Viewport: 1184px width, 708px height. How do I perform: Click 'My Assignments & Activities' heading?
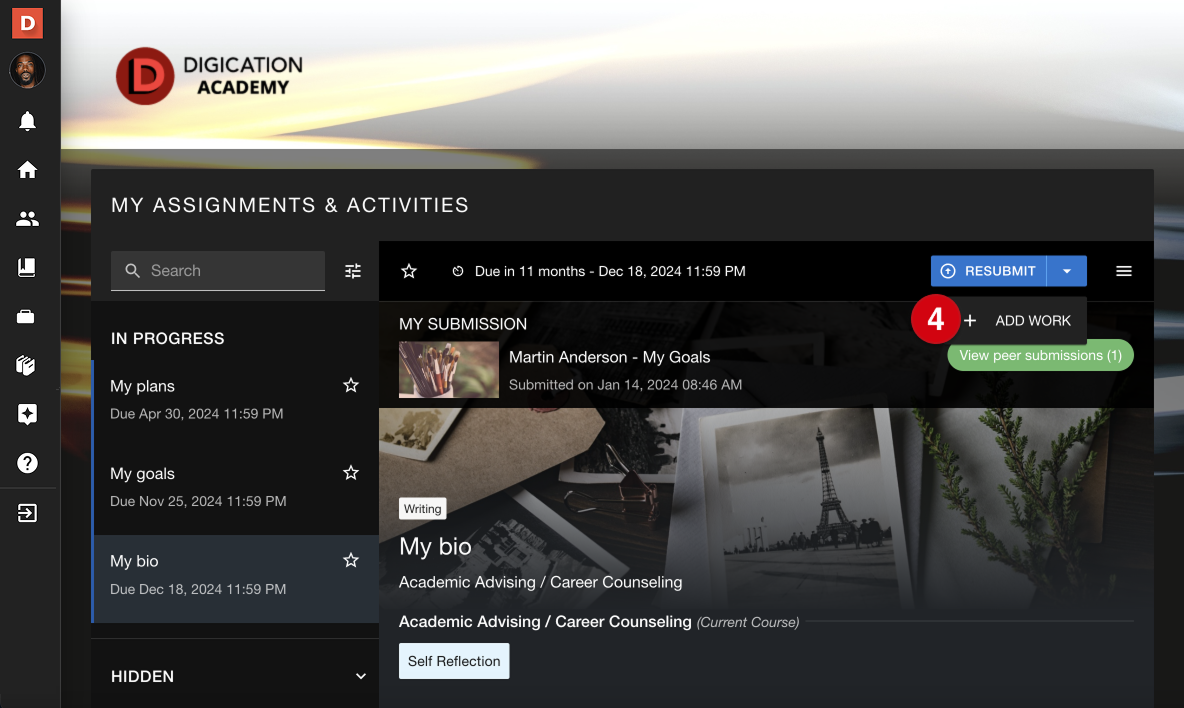coord(290,205)
